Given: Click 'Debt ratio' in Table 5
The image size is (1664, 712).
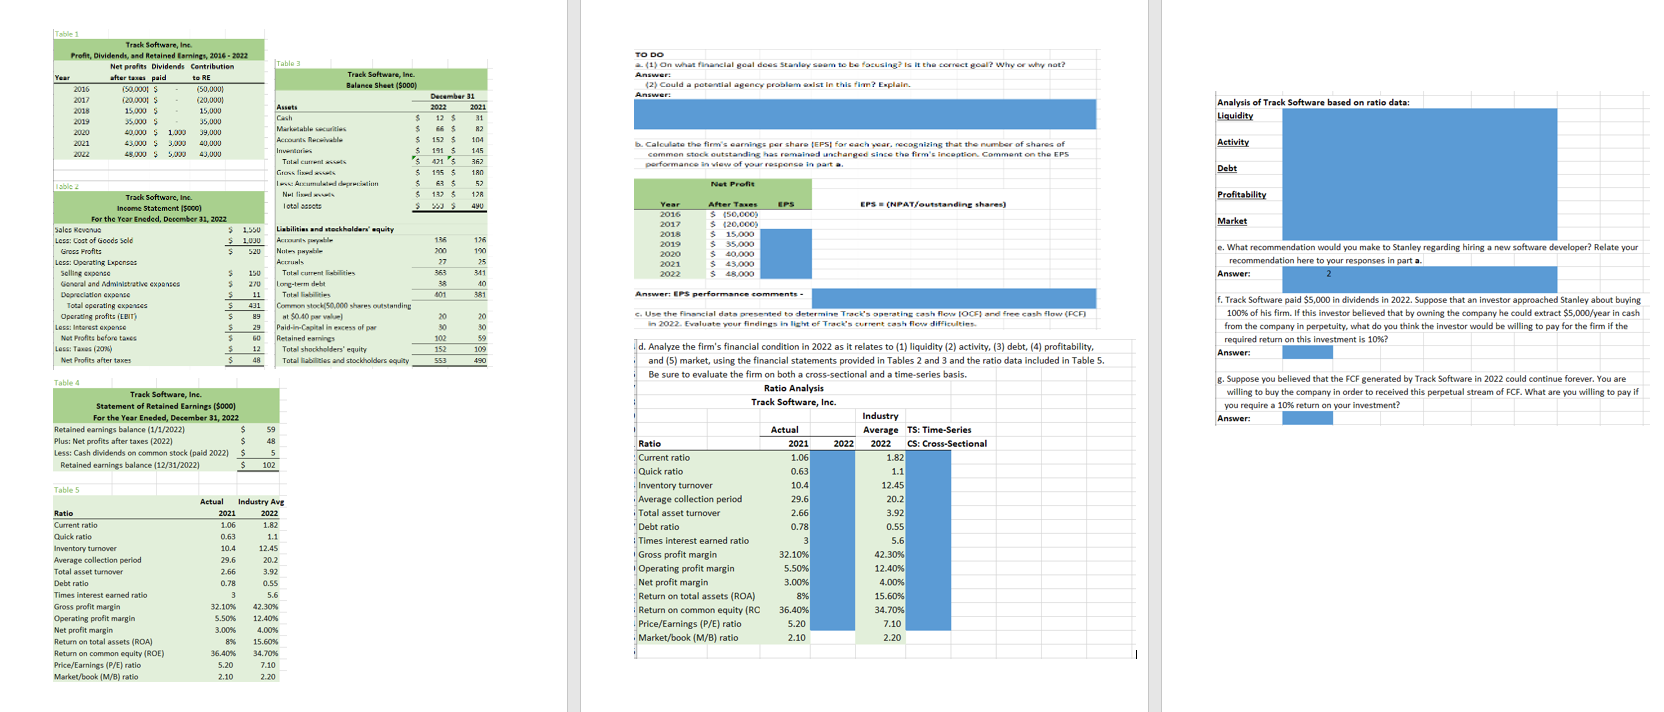Looking at the screenshot, I should [71, 583].
